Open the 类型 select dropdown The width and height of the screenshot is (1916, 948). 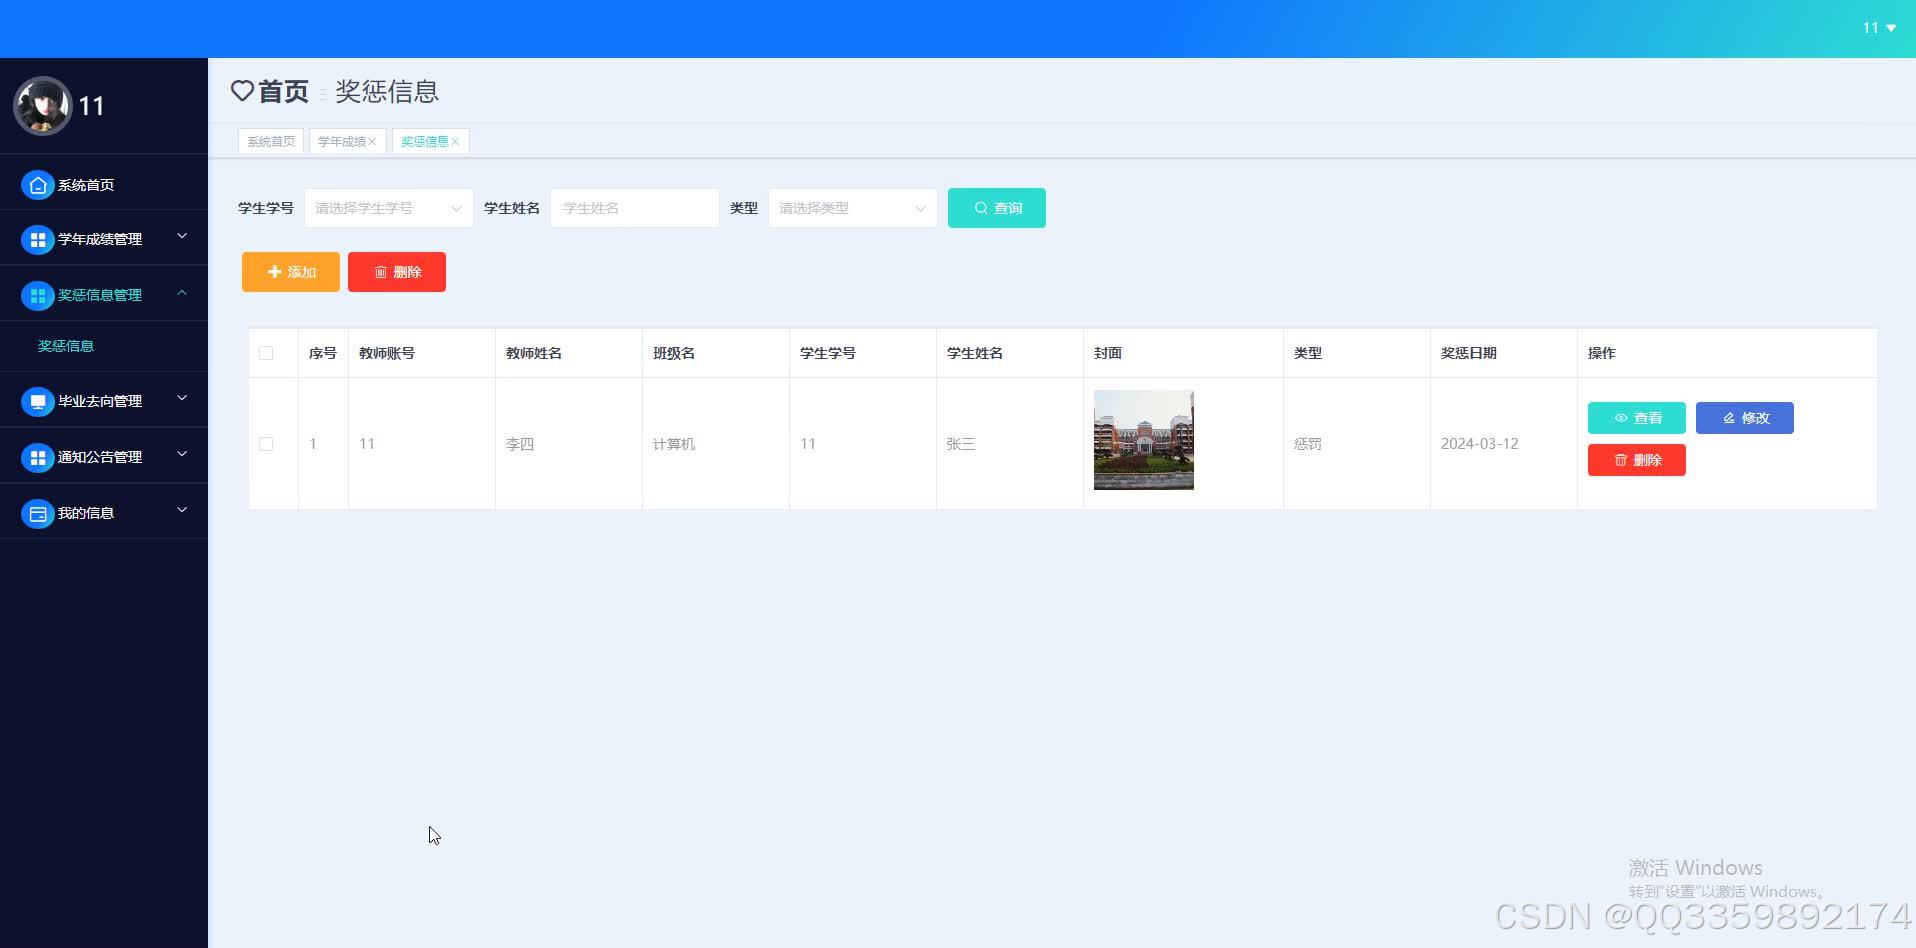point(853,208)
